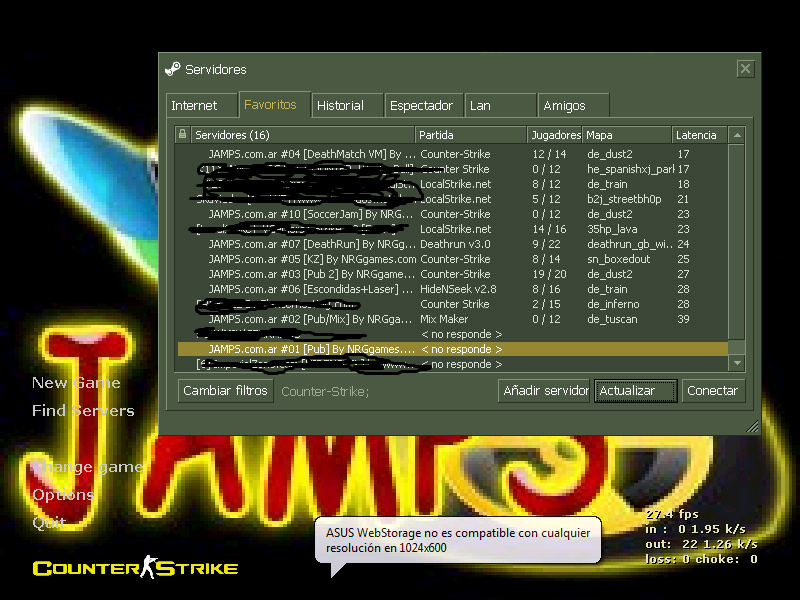Click the de_tuscan map cell
This screenshot has height=602, width=800.
[612, 319]
